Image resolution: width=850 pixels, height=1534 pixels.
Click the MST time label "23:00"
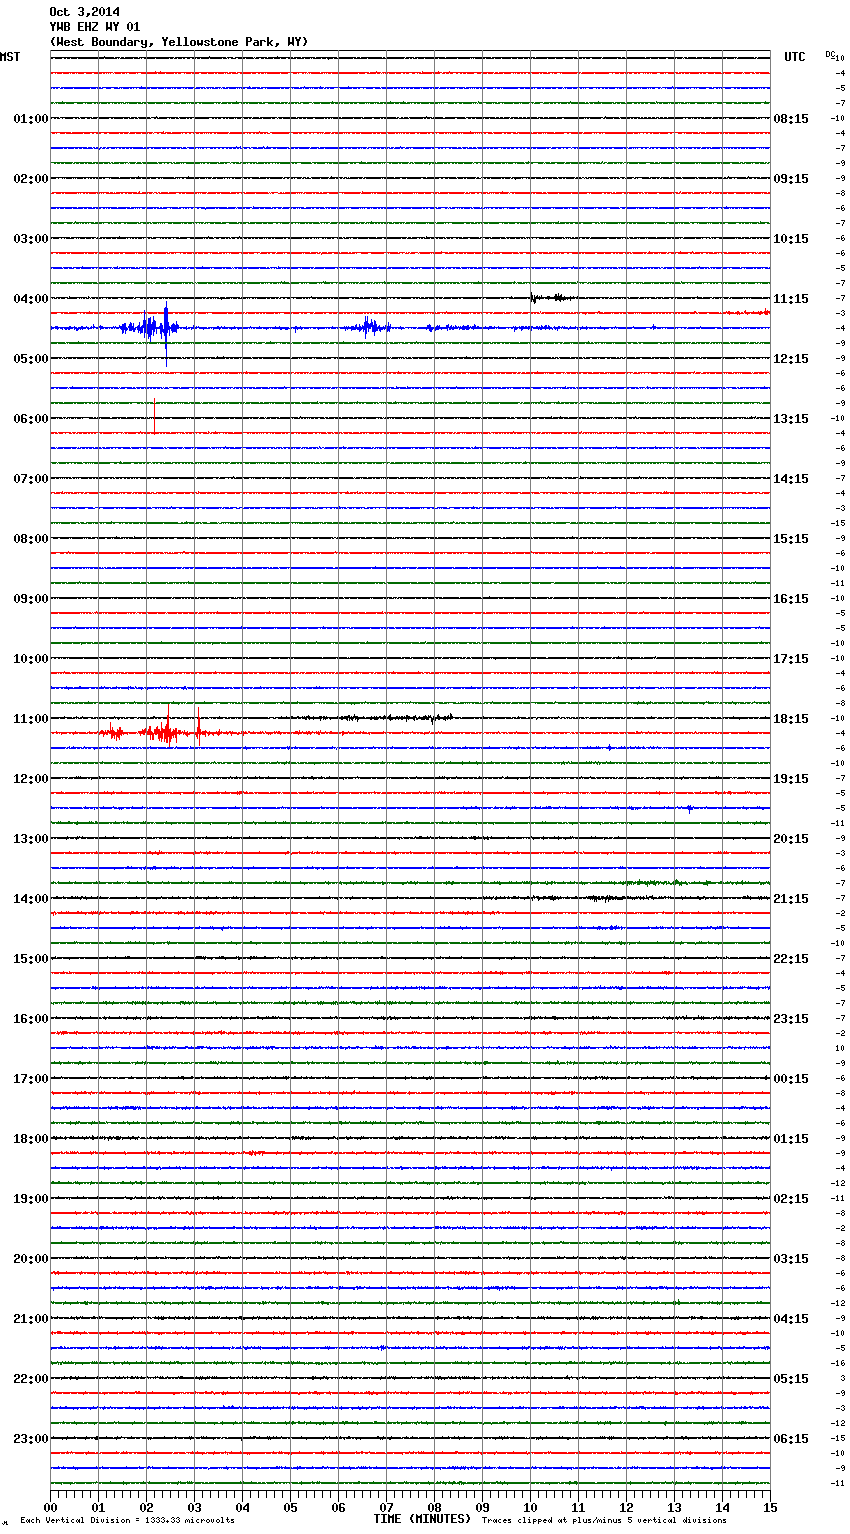click(x=31, y=1439)
